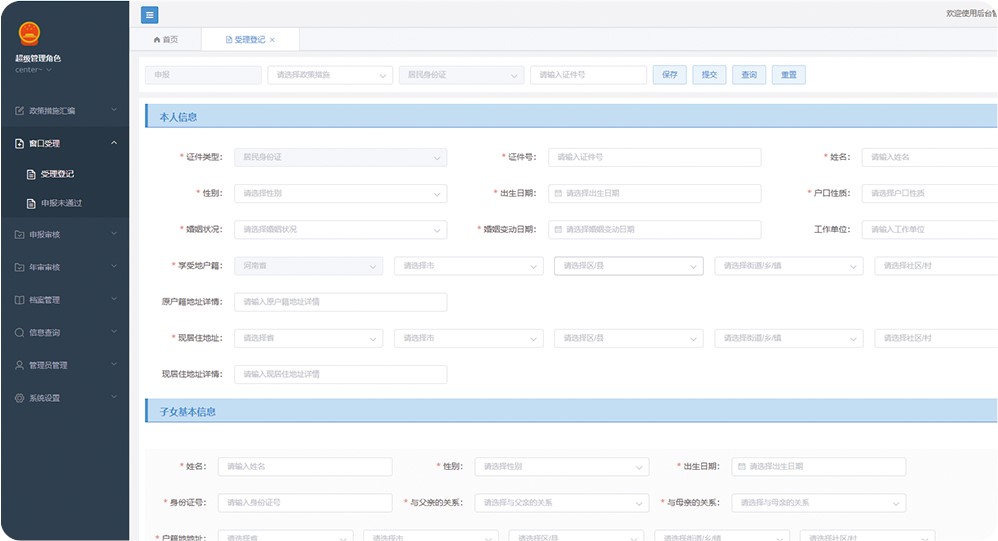Open 现居住地址 请选择区/县 dropdown
Viewport: 998px width, 541px height.
tap(629, 339)
